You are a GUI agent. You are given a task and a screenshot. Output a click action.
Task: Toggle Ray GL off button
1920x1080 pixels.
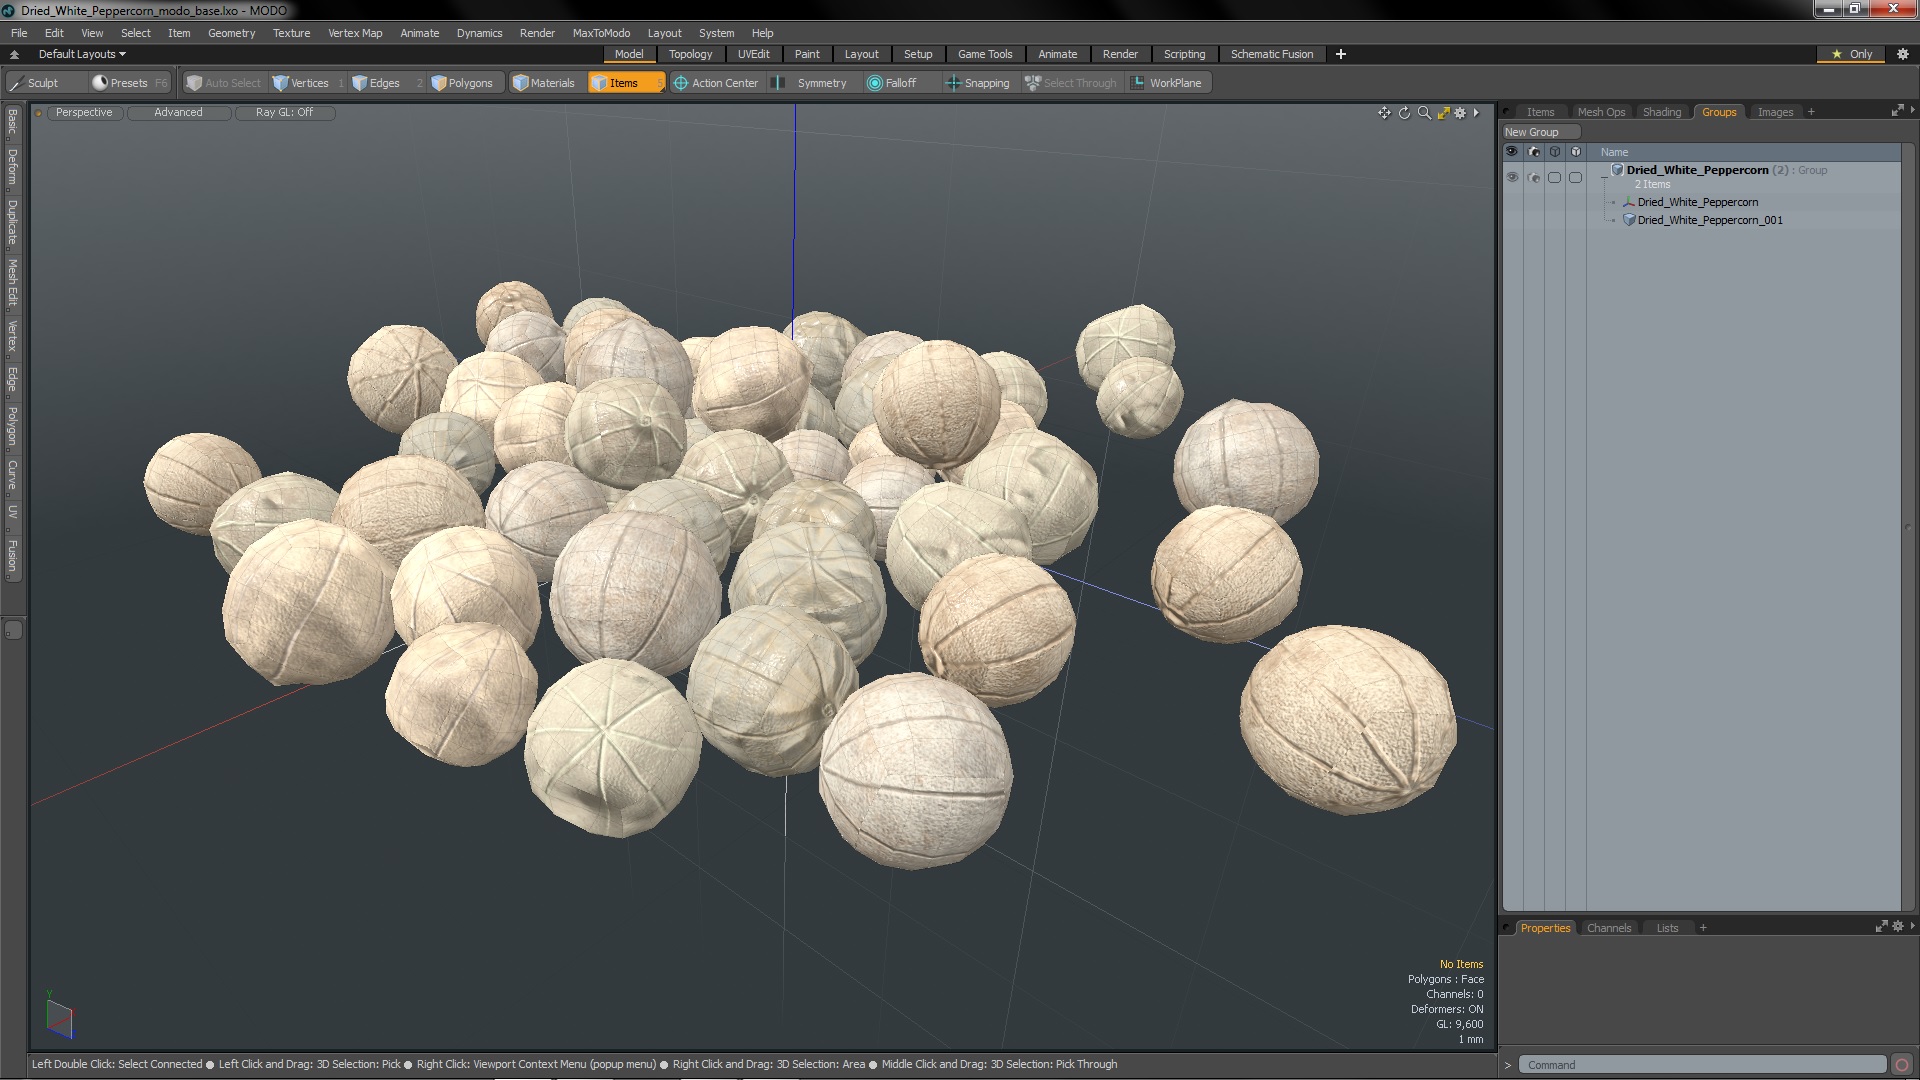click(284, 111)
